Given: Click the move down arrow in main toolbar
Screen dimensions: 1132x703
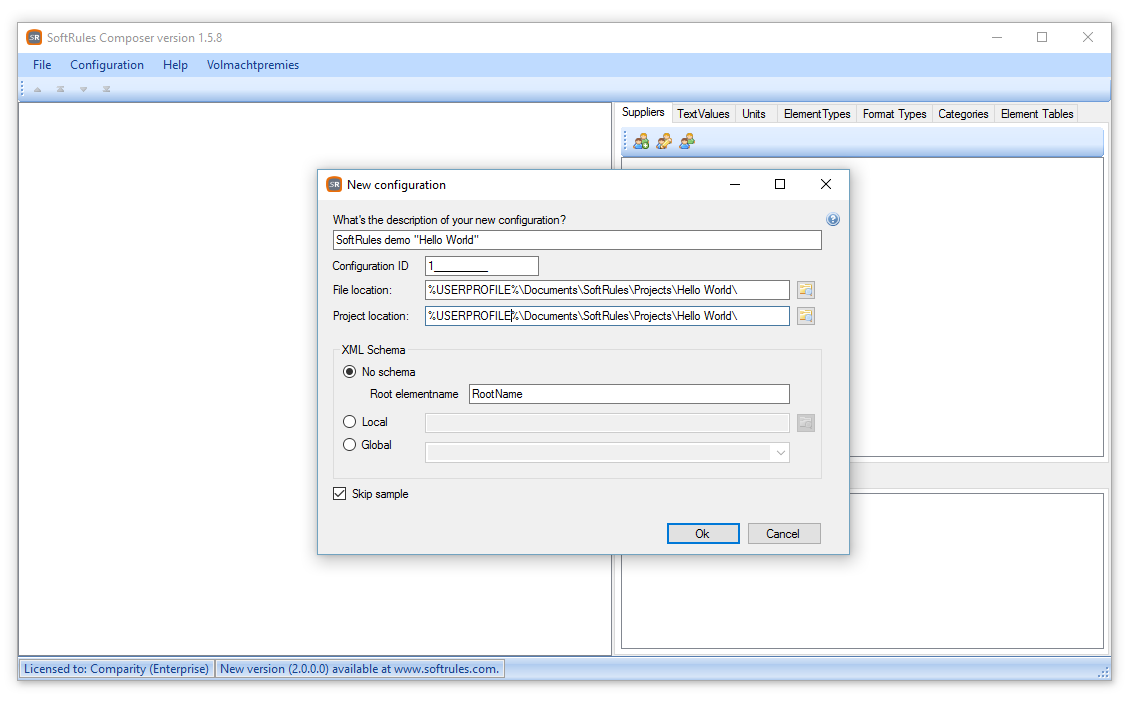Looking at the screenshot, I should (84, 89).
